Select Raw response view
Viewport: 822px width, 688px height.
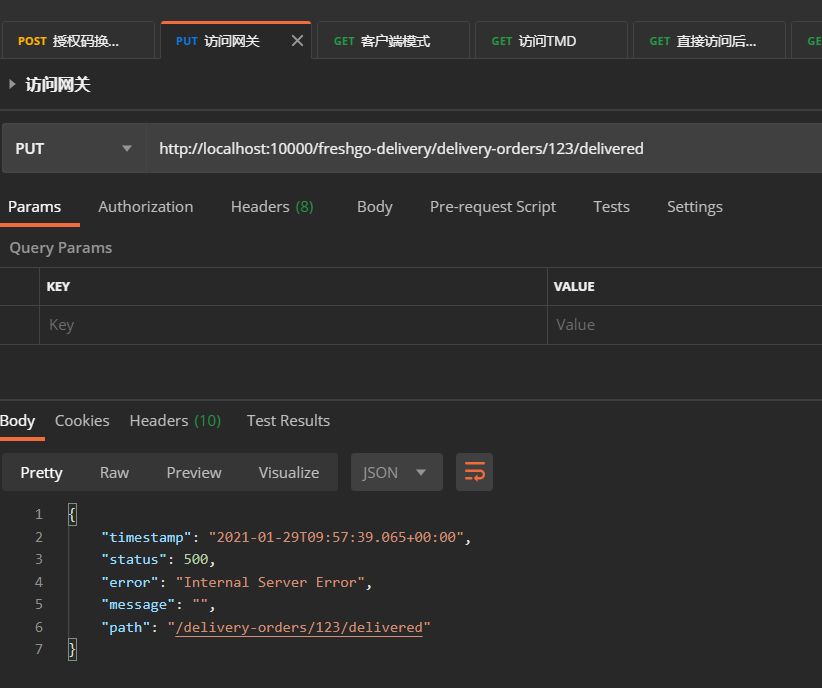click(114, 472)
